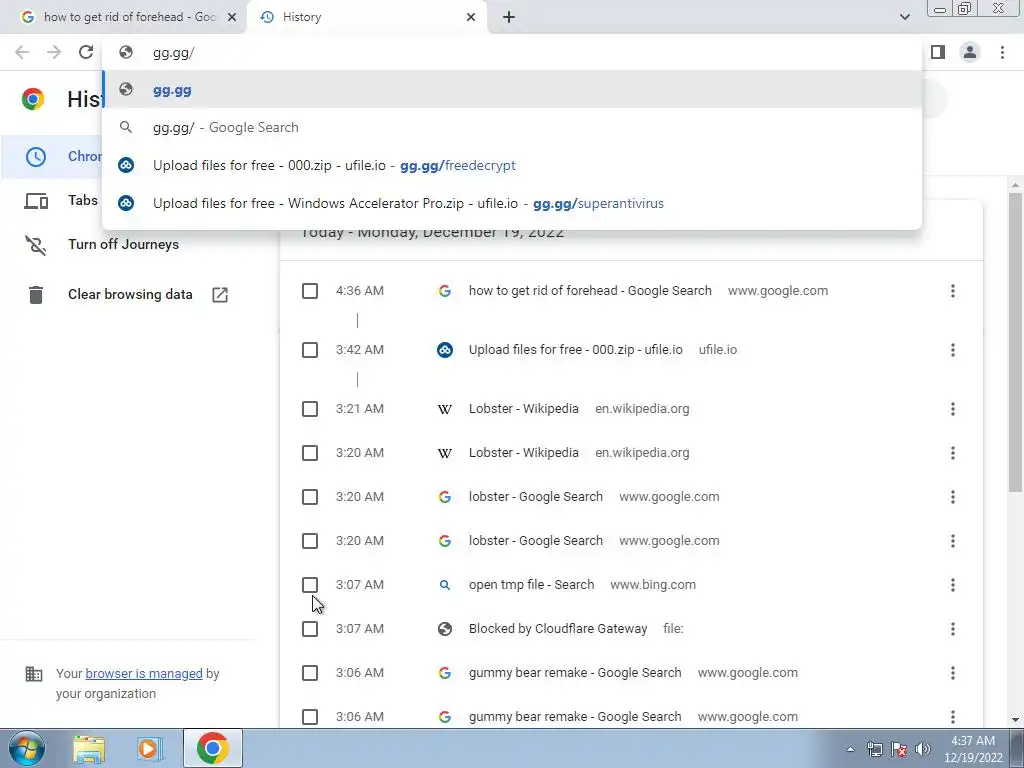Choose the 'gg.gg/ - Google Search' suggestion
The height and width of the screenshot is (768, 1024).
point(512,127)
